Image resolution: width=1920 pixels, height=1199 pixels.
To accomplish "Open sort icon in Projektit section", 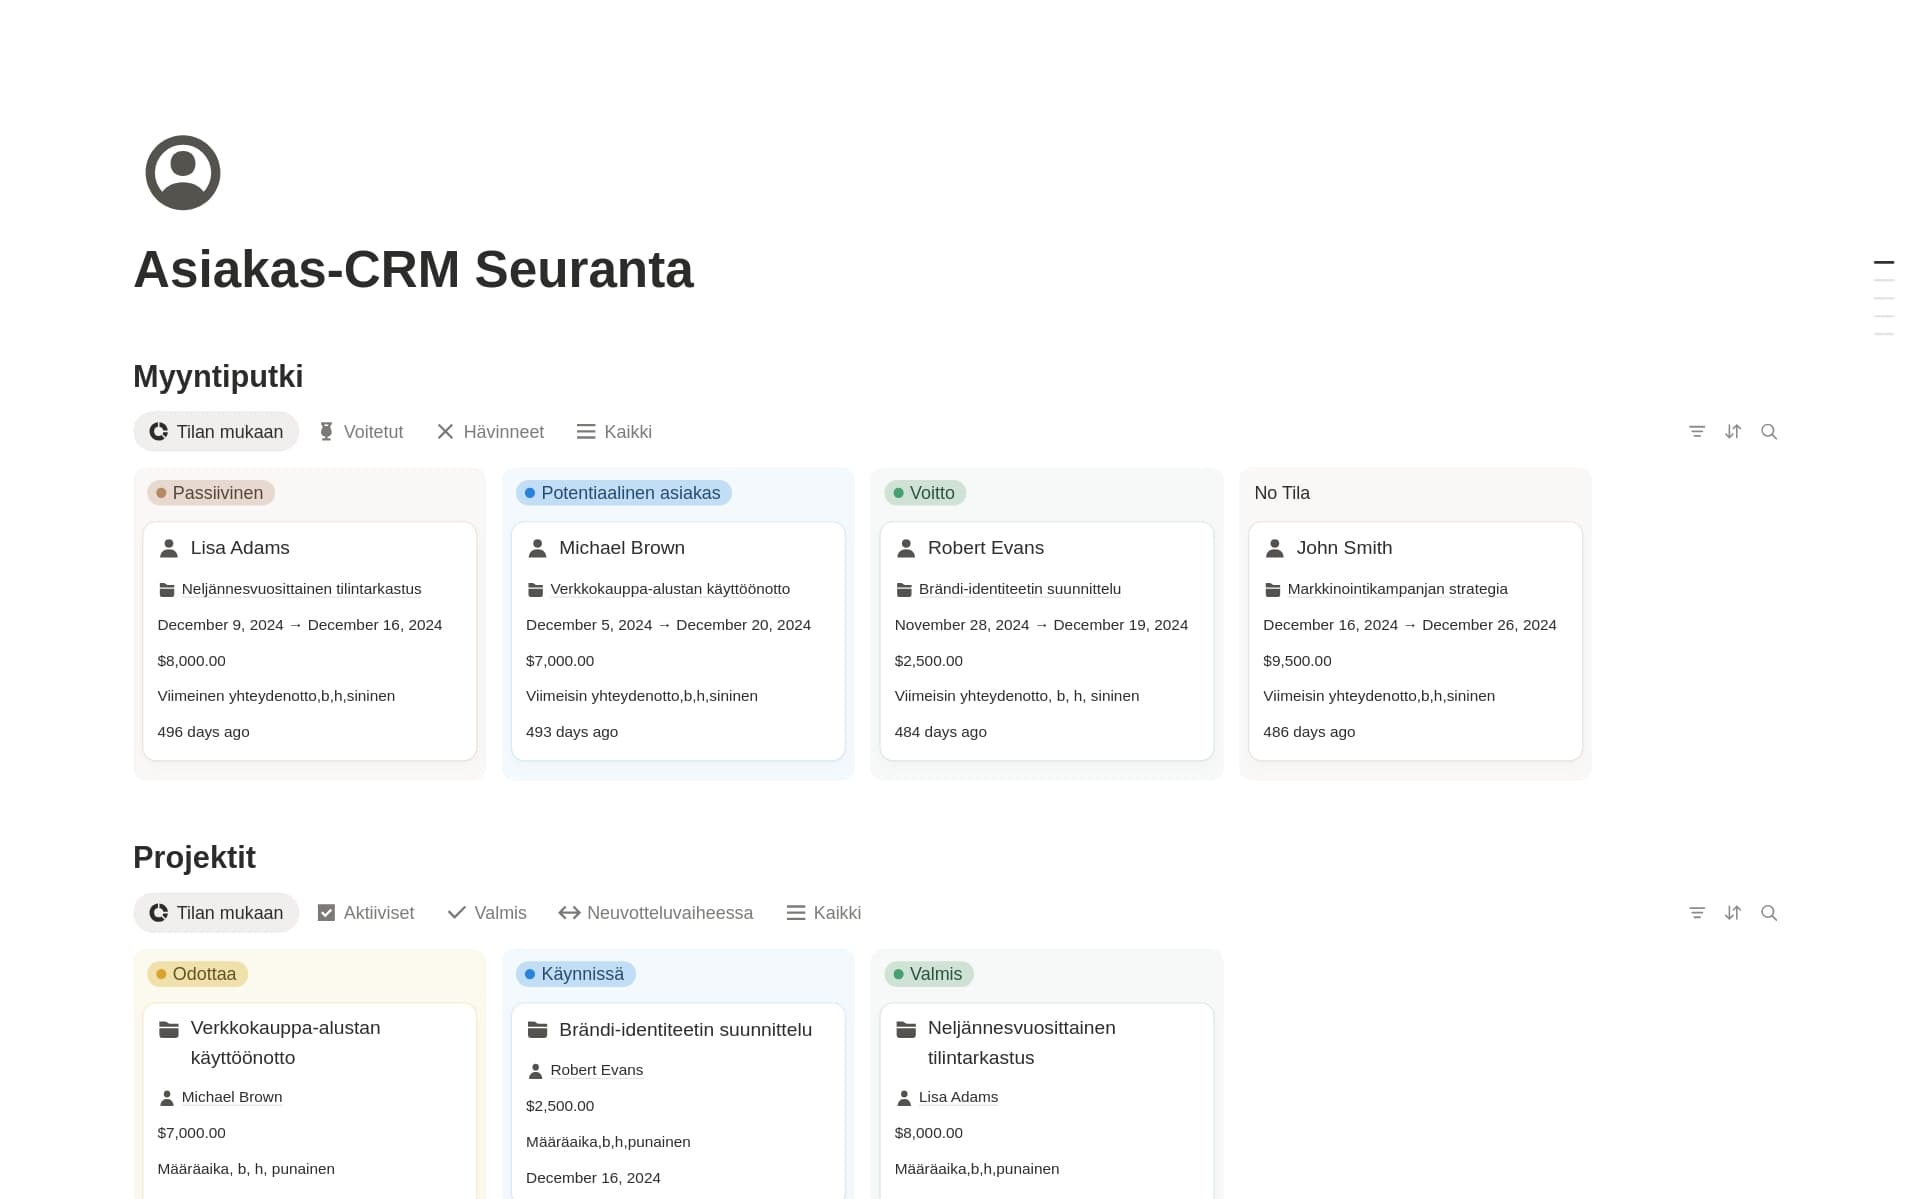I will [x=1733, y=913].
